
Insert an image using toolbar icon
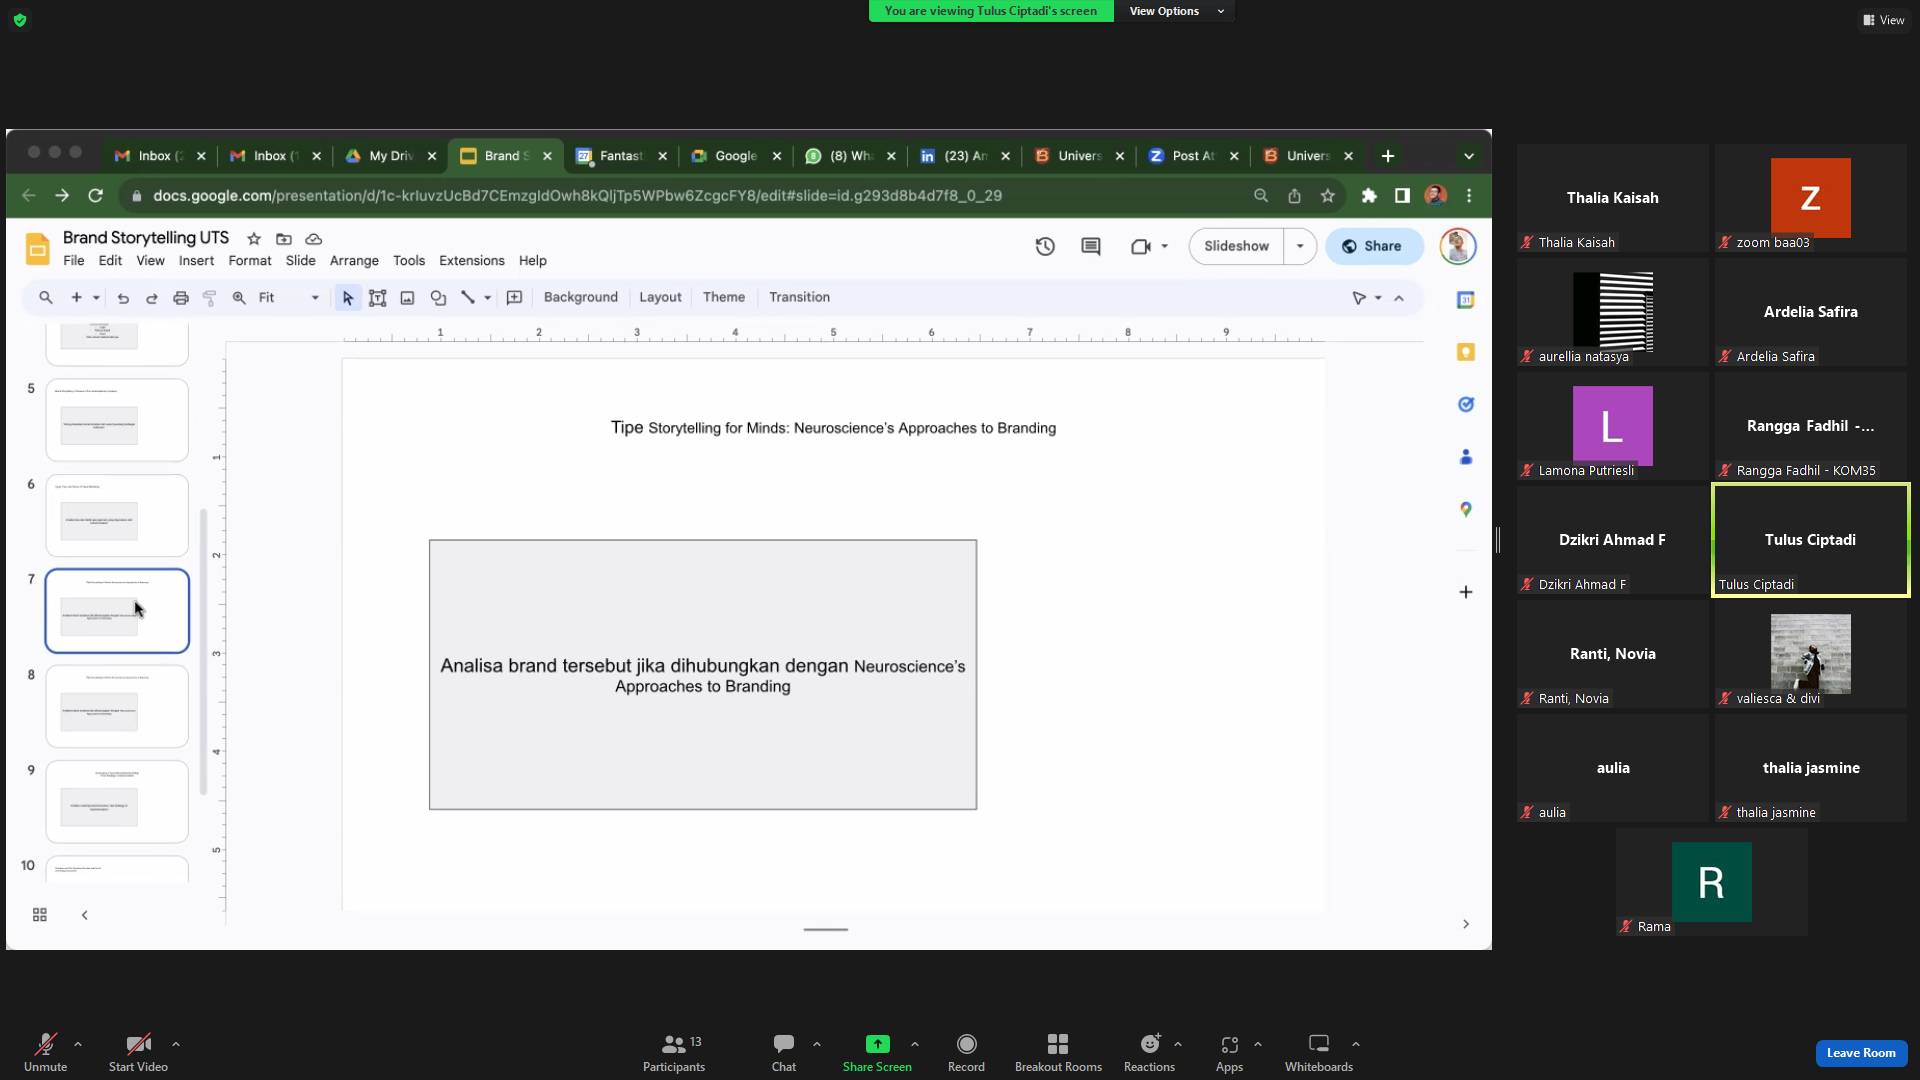(x=407, y=298)
